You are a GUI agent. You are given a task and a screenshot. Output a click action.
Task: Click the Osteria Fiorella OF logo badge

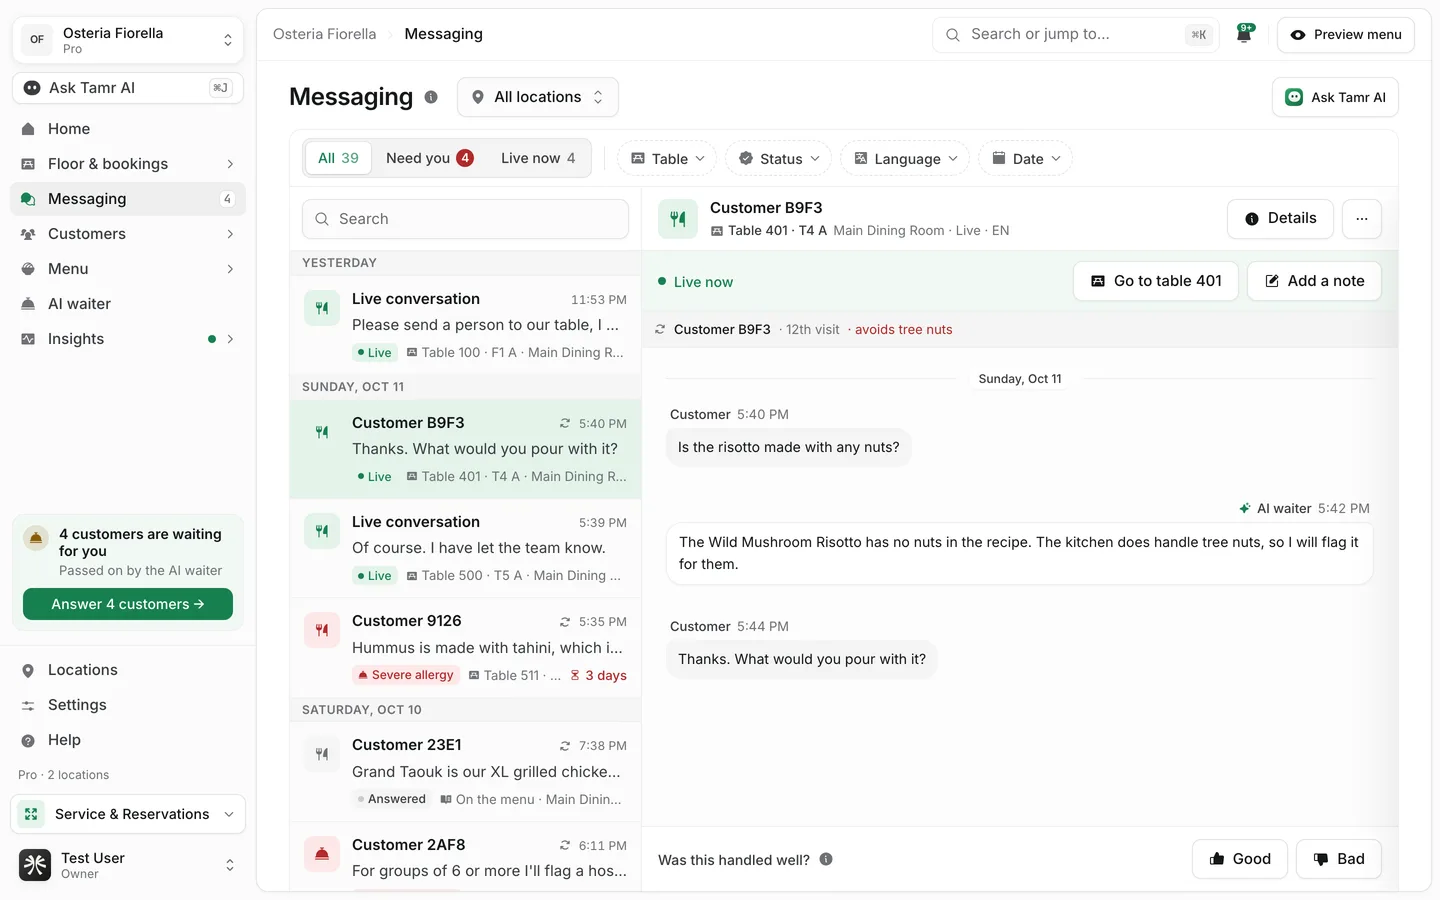[x=37, y=40]
